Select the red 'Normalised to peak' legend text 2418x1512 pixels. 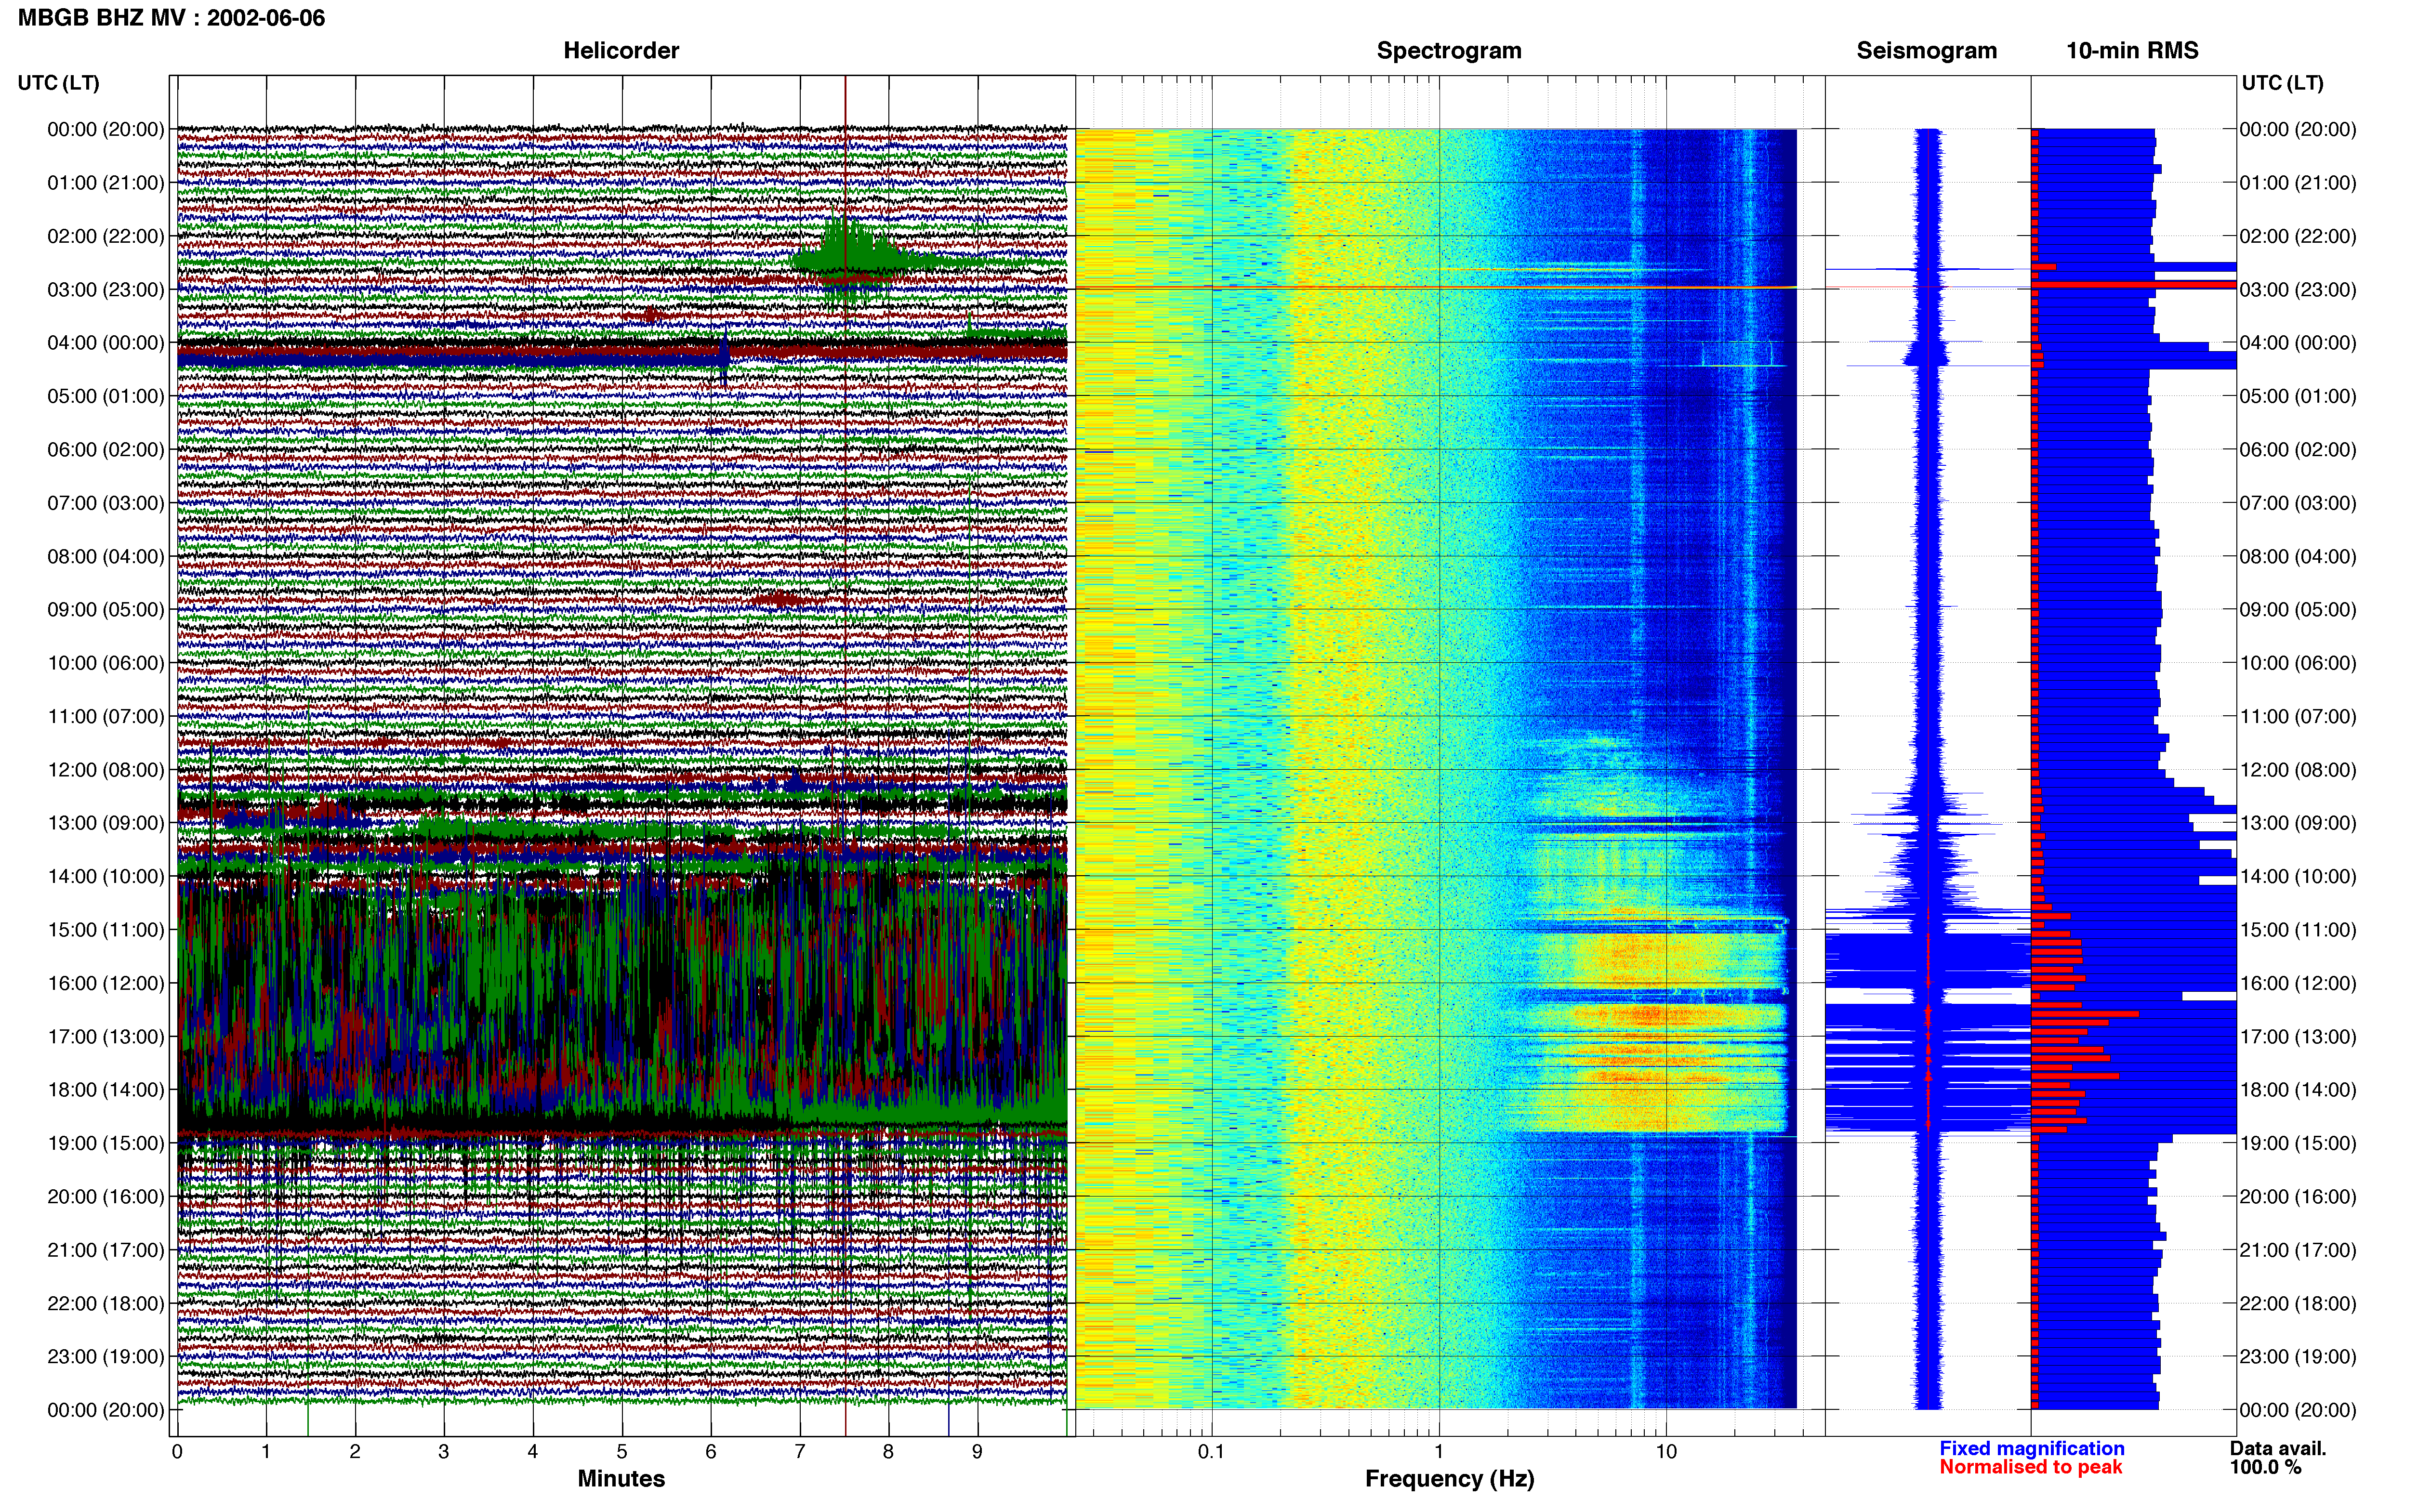(2030, 1467)
